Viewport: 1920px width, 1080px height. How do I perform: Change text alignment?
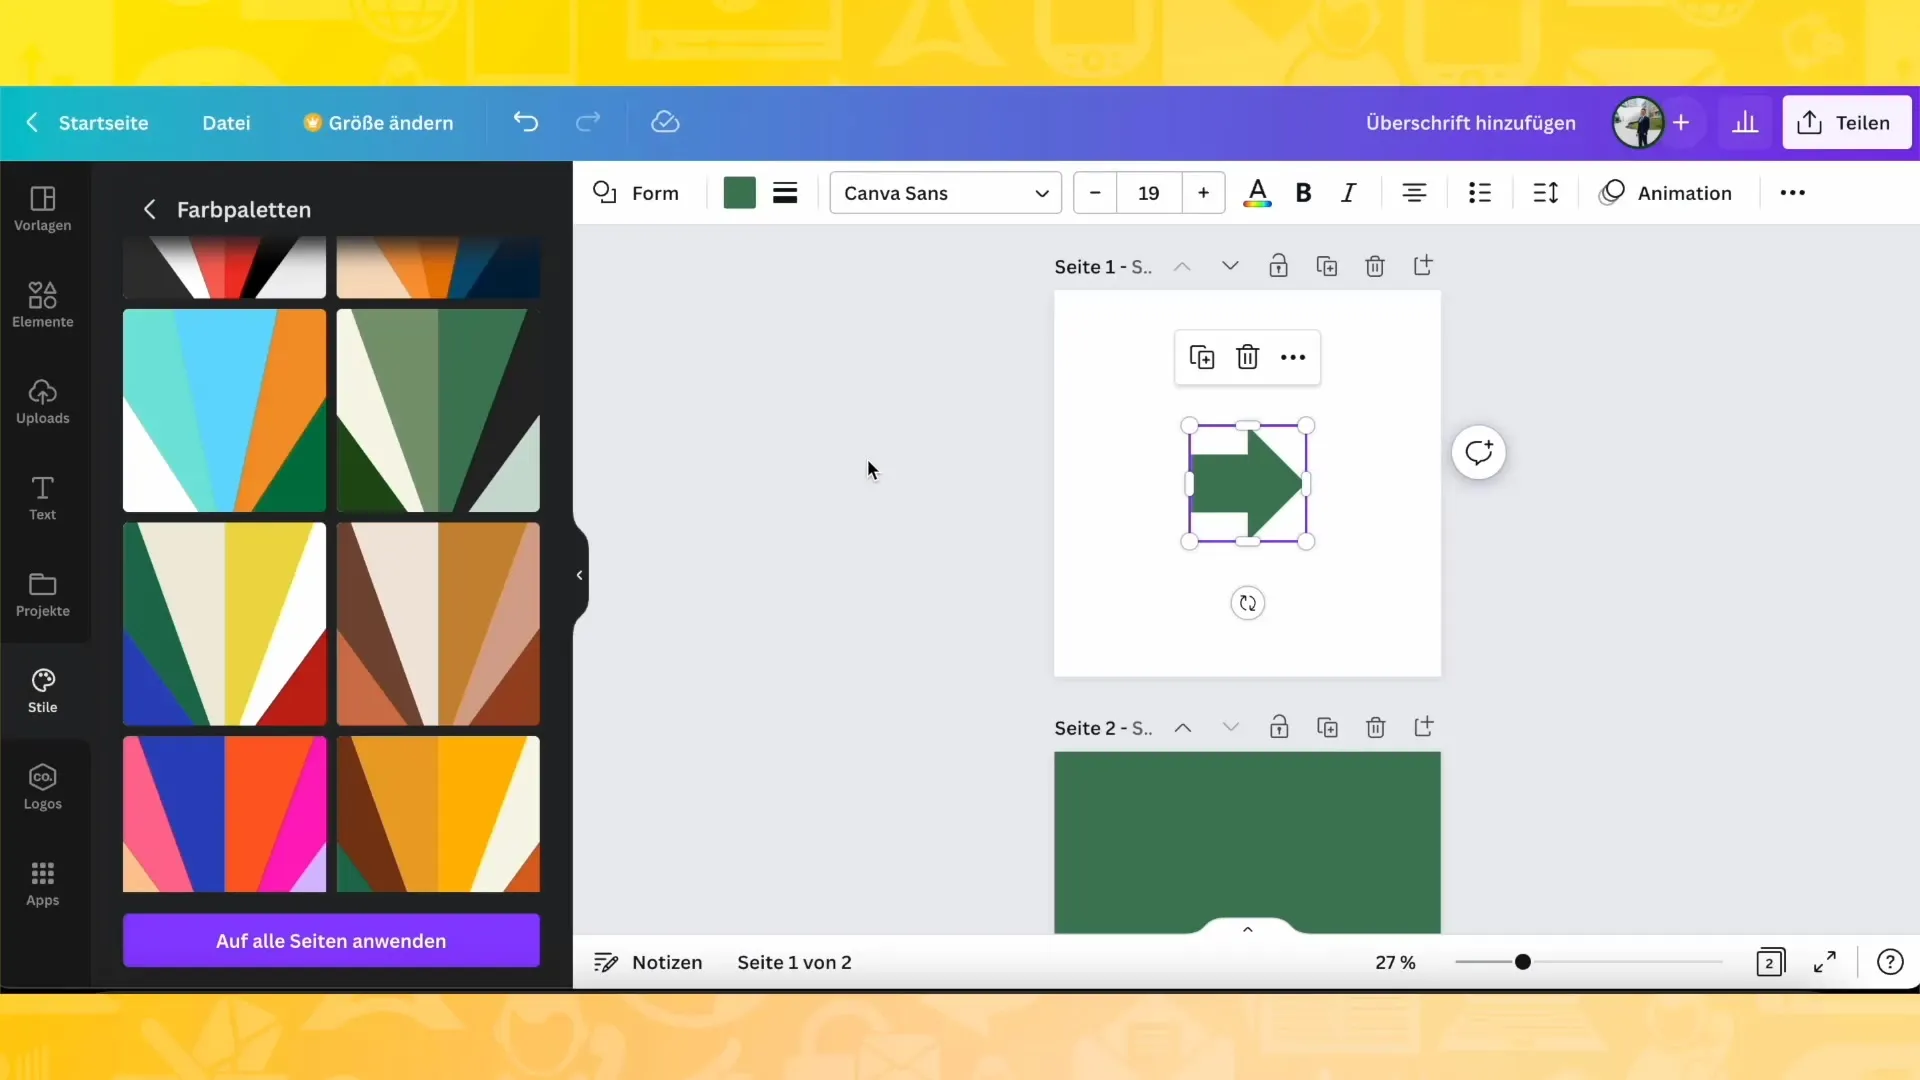click(1414, 193)
